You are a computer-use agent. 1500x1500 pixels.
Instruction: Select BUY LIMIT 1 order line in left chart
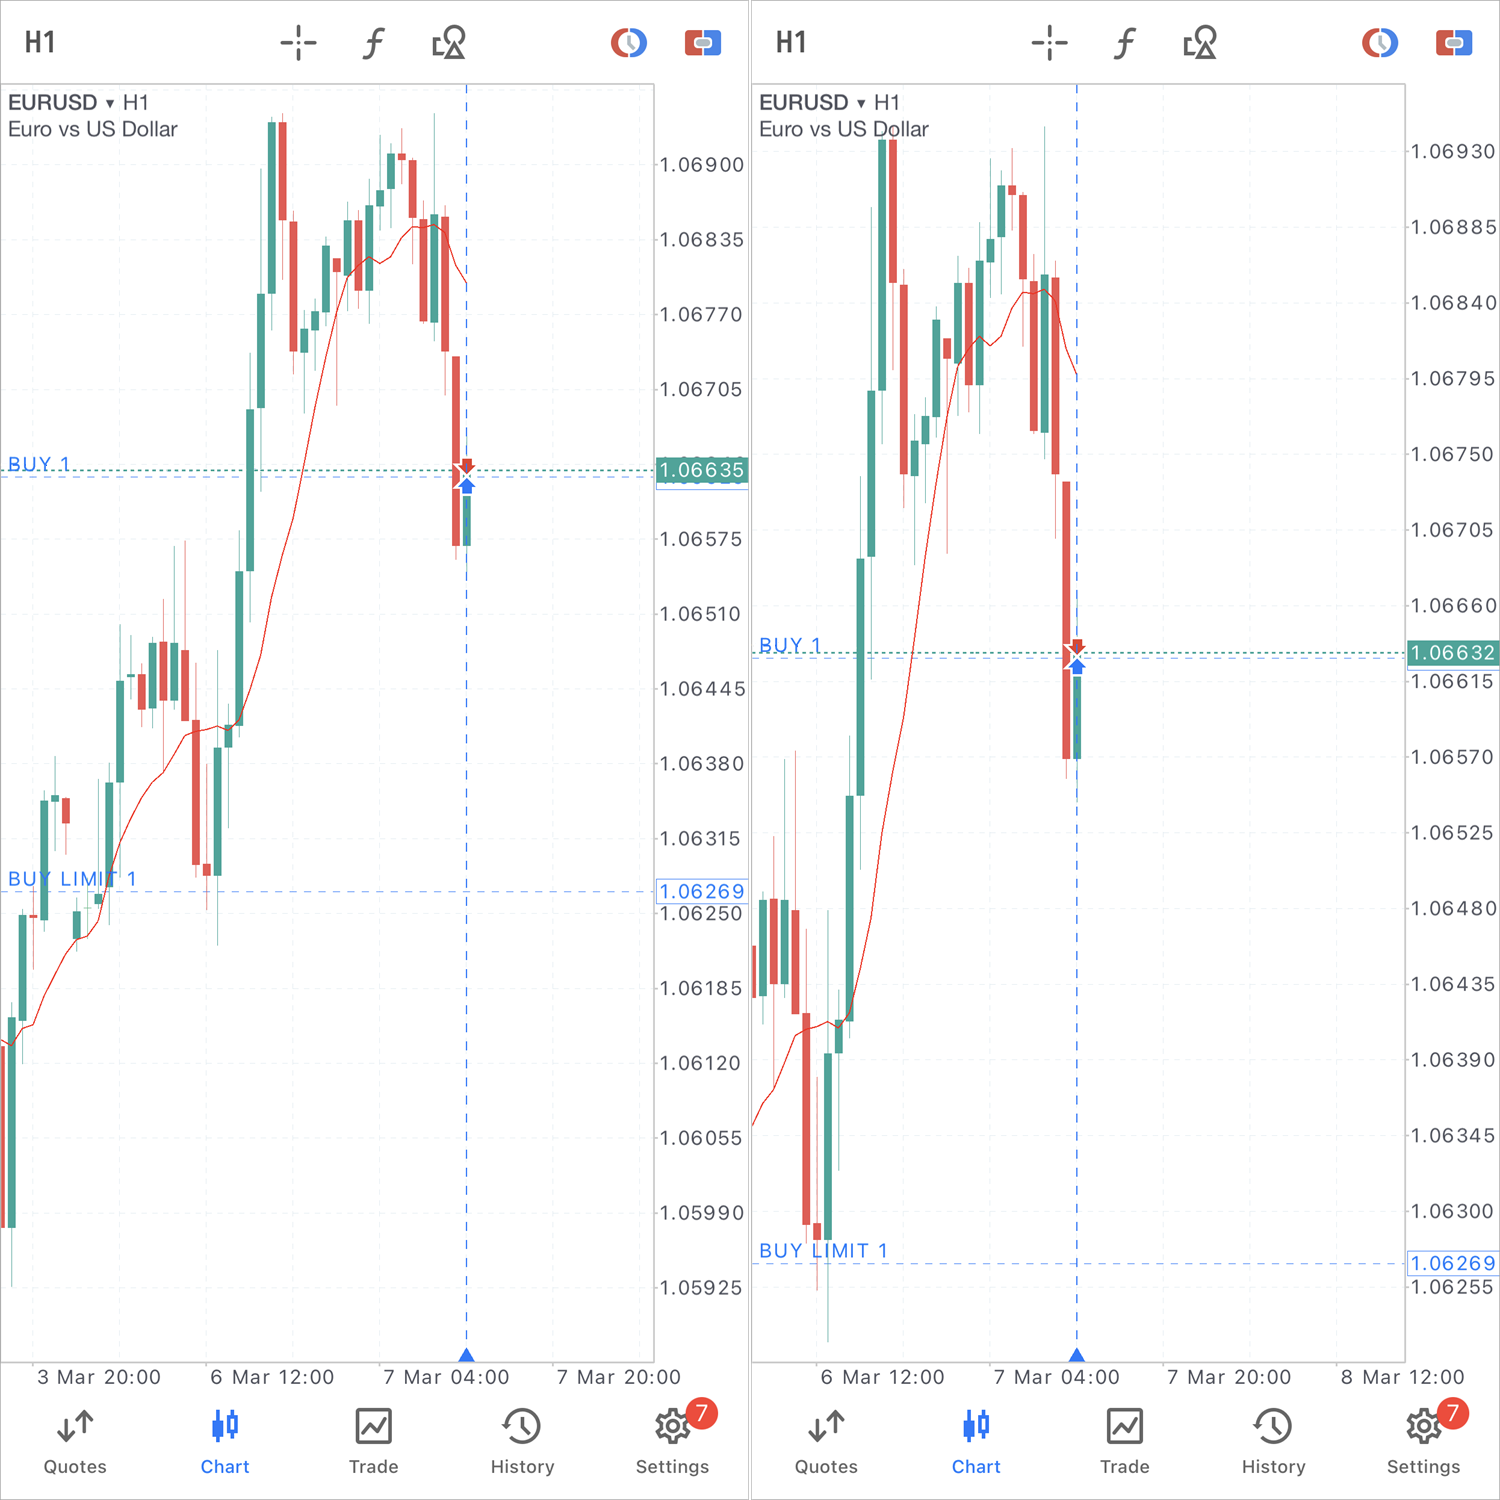pos(72,880)
